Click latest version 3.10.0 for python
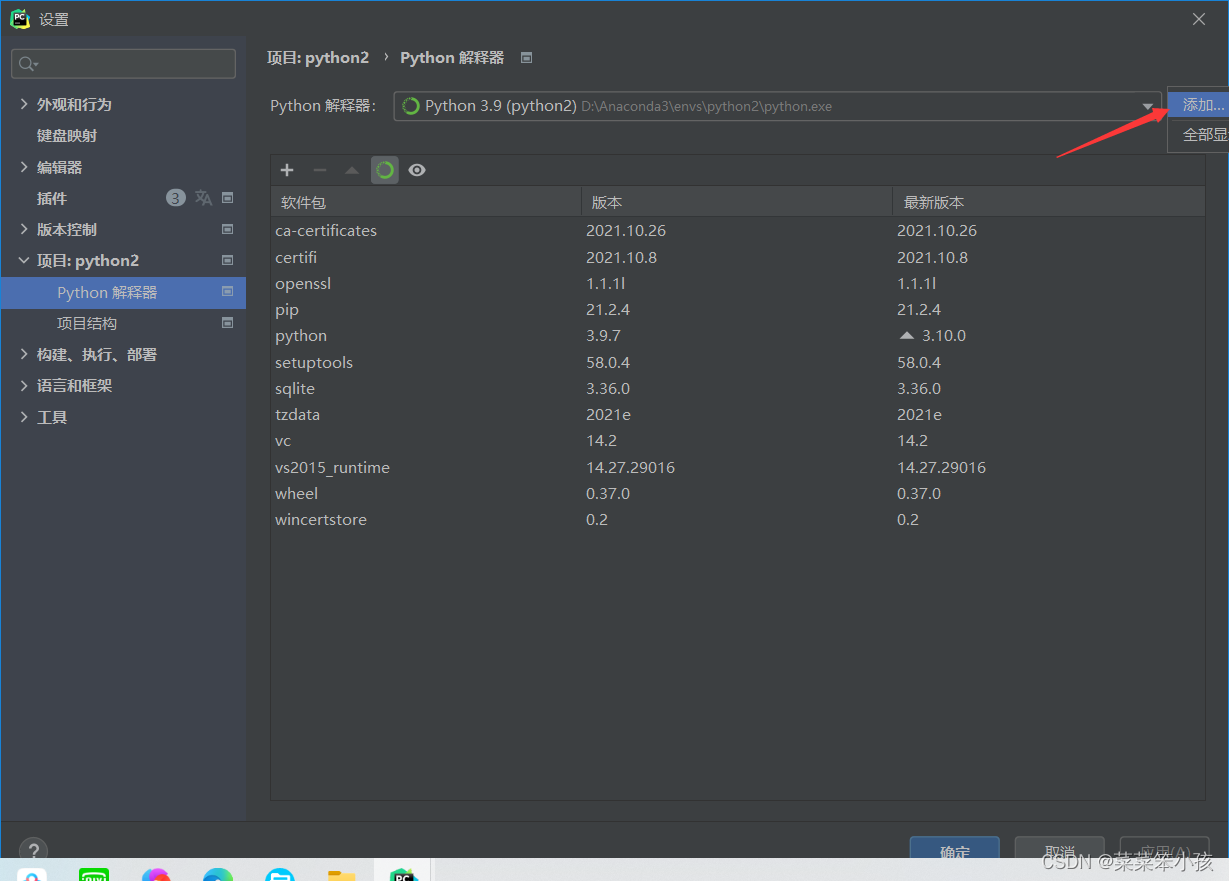Viewport: 1229px width, 881px height. (944, 336)
